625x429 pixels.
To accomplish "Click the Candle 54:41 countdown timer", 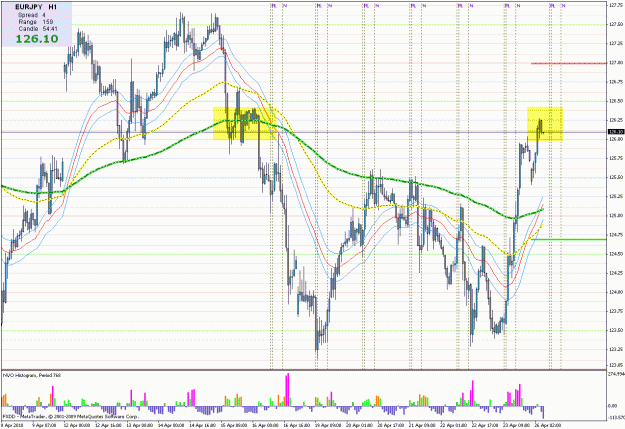I will click(38, 29).
